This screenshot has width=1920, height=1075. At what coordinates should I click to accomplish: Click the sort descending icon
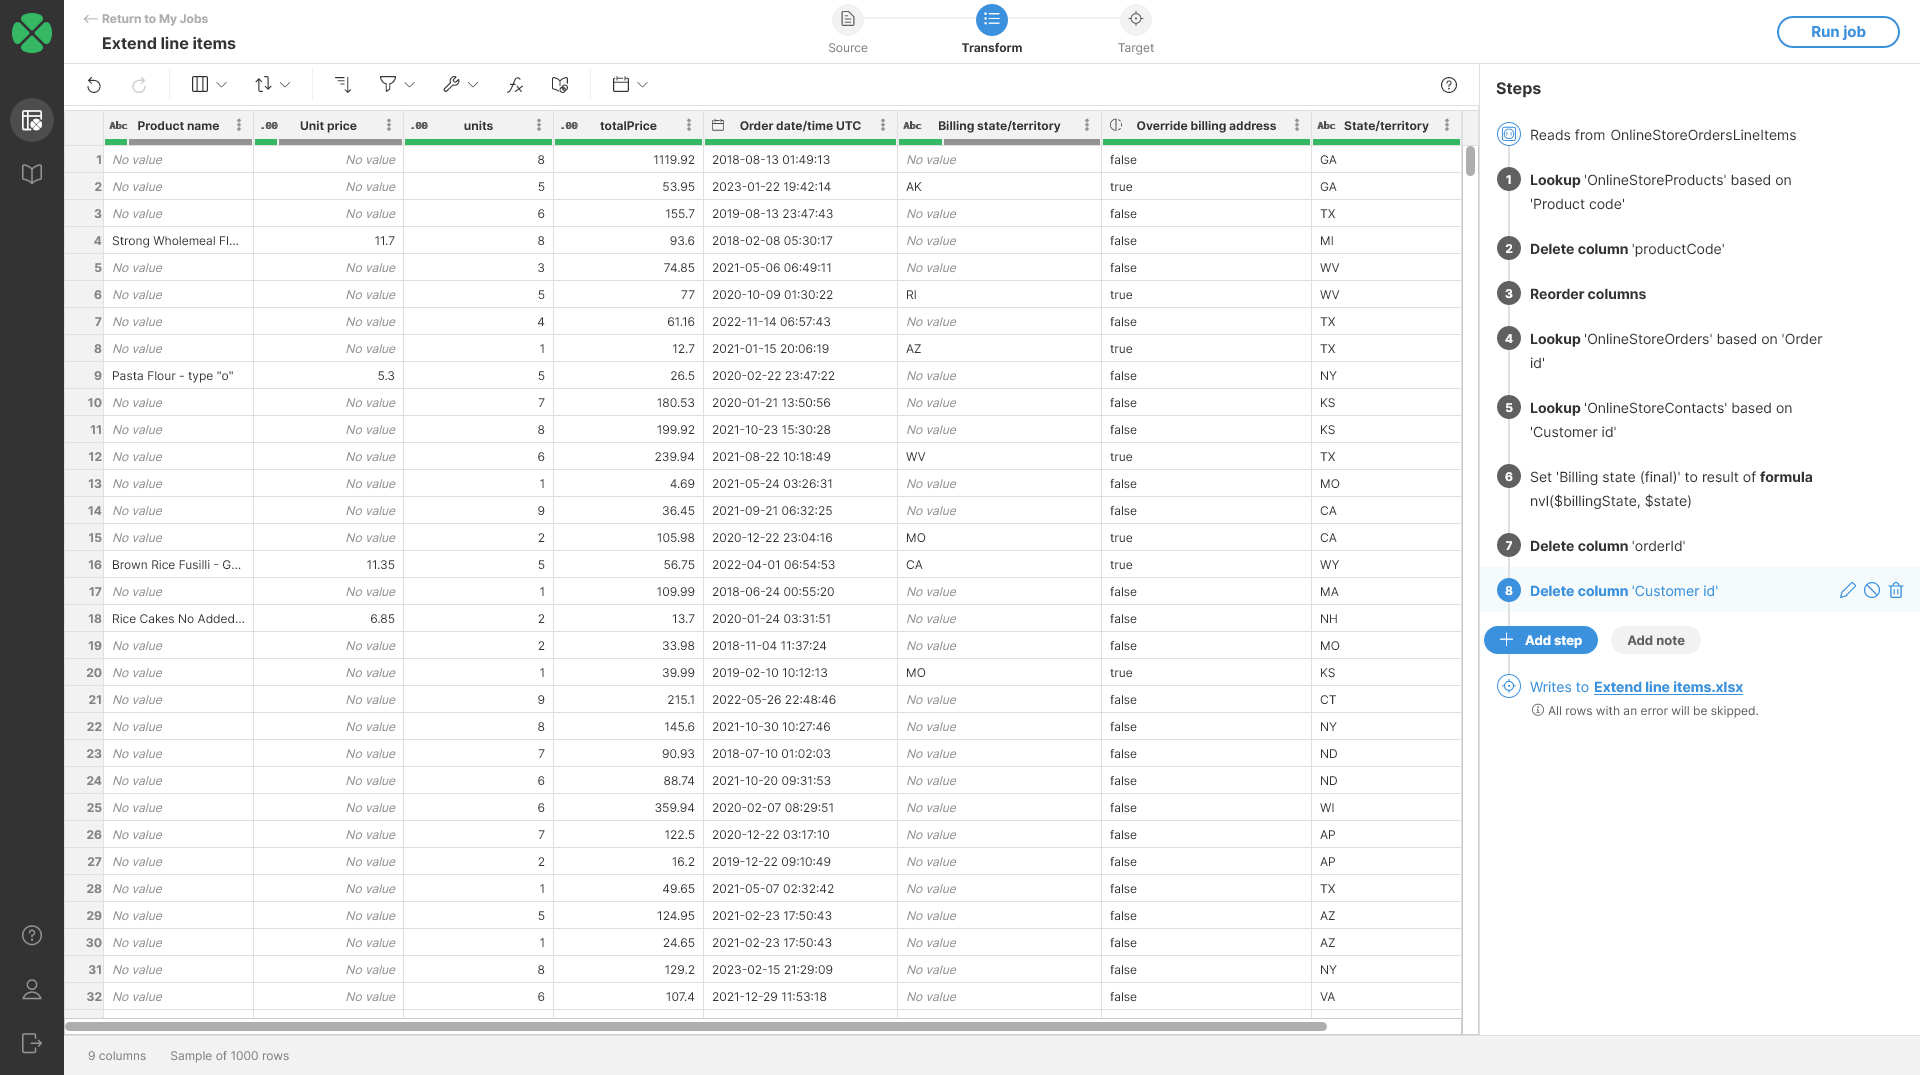coord(343,85)
